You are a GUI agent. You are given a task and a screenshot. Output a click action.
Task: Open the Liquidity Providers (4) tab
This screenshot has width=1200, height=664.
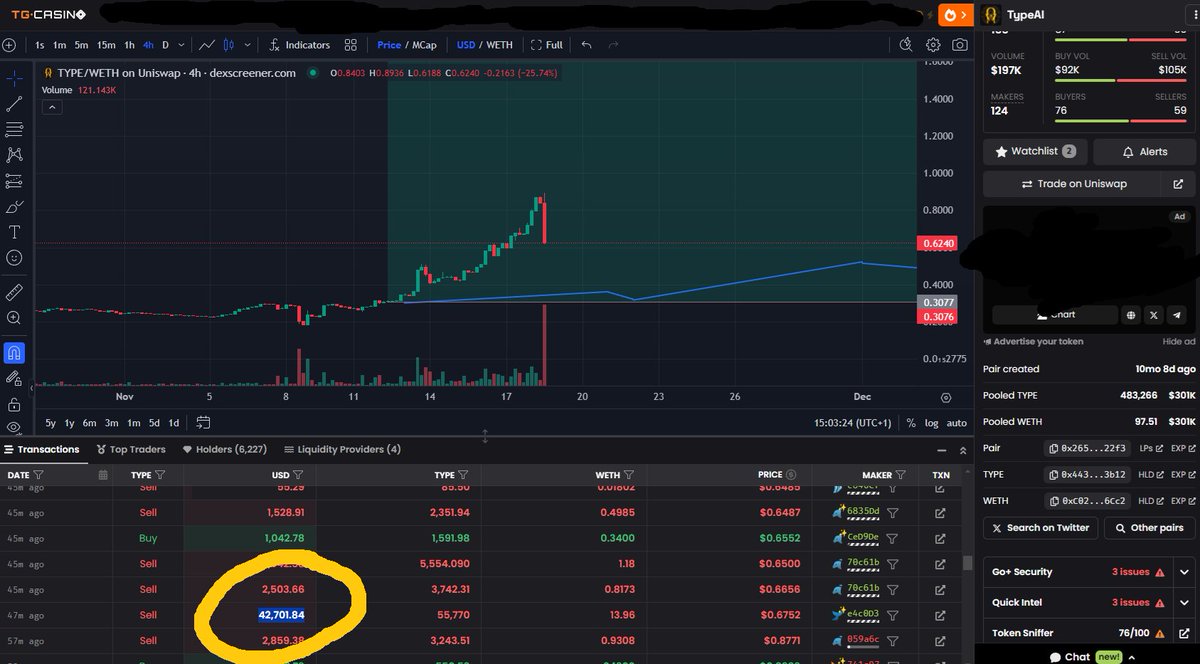click(x=342, y=449)
